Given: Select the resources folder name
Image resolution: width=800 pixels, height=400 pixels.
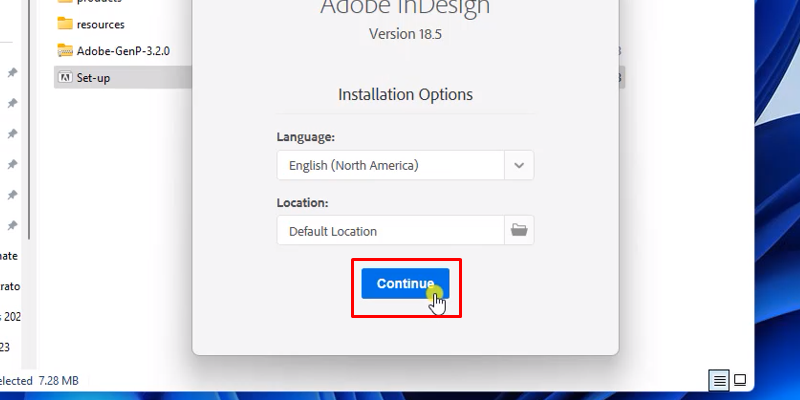Looking at the screenshot, I should coord(100,23).
